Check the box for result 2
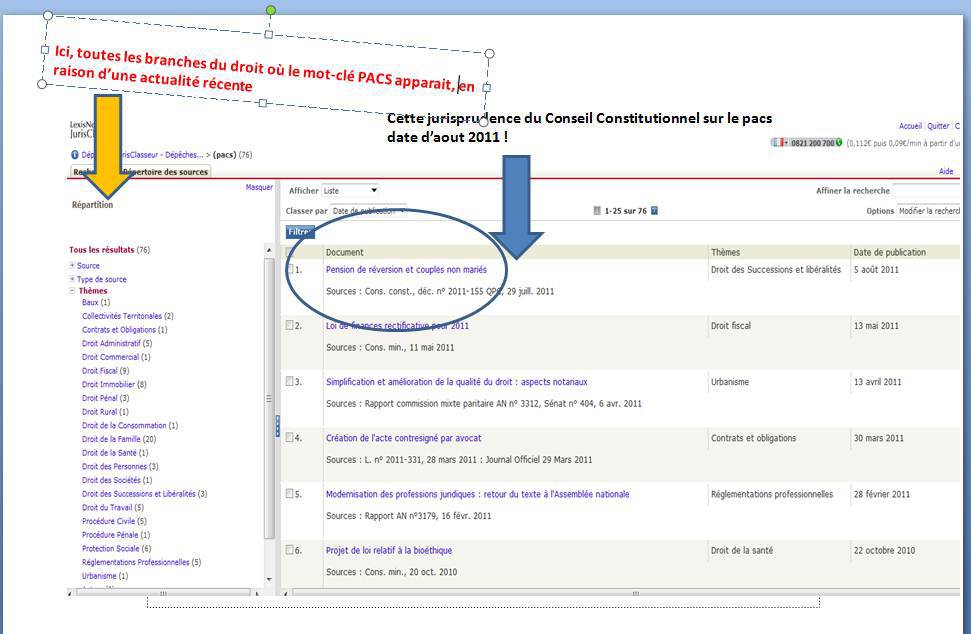This screenshot has height=634, width=971. [x=290, y=326]
